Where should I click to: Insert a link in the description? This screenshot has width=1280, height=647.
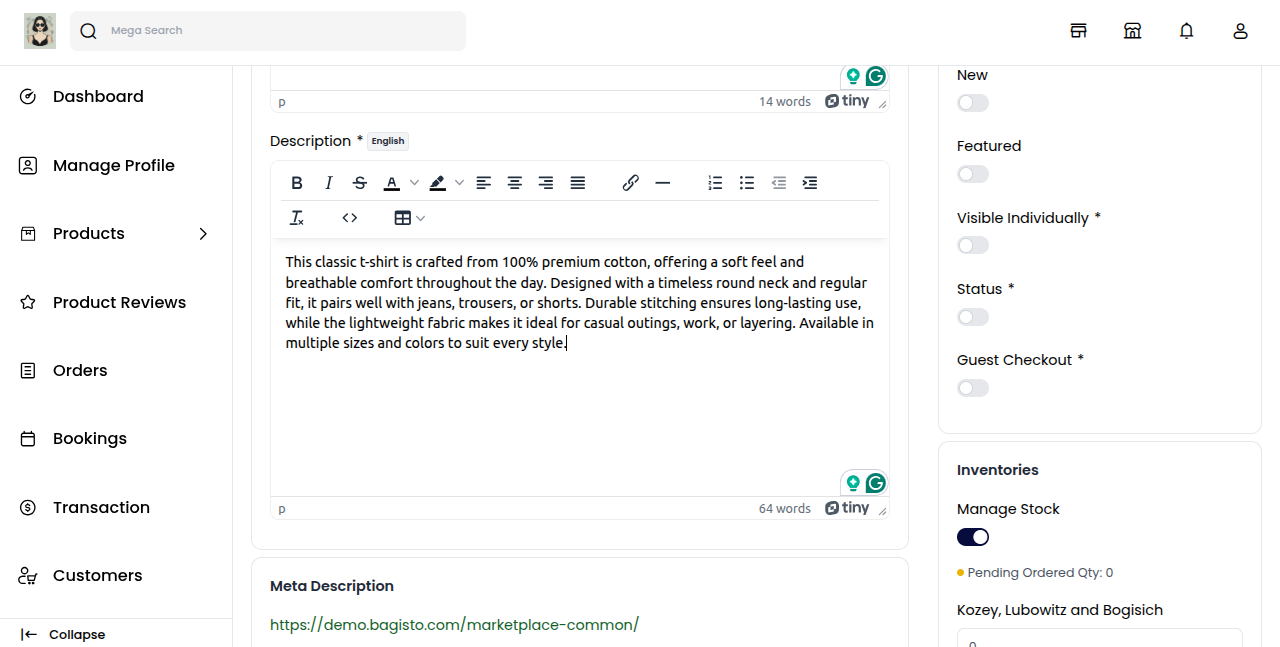click(630, 183)
